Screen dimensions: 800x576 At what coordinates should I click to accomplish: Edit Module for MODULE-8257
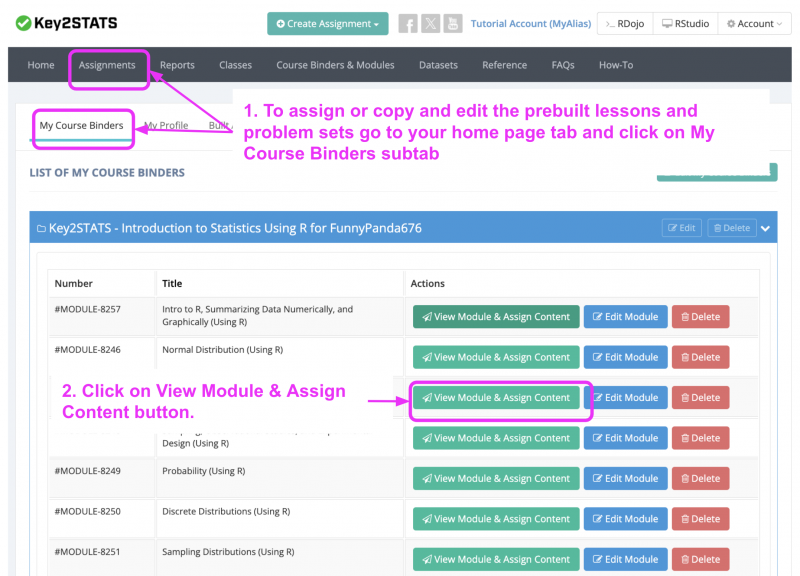click(x=626, y=317)
